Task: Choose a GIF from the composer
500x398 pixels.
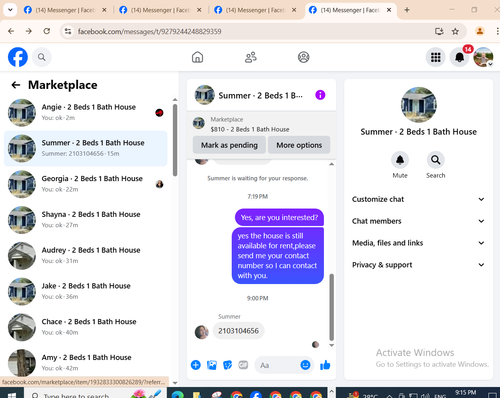Action: pos(243,365)
